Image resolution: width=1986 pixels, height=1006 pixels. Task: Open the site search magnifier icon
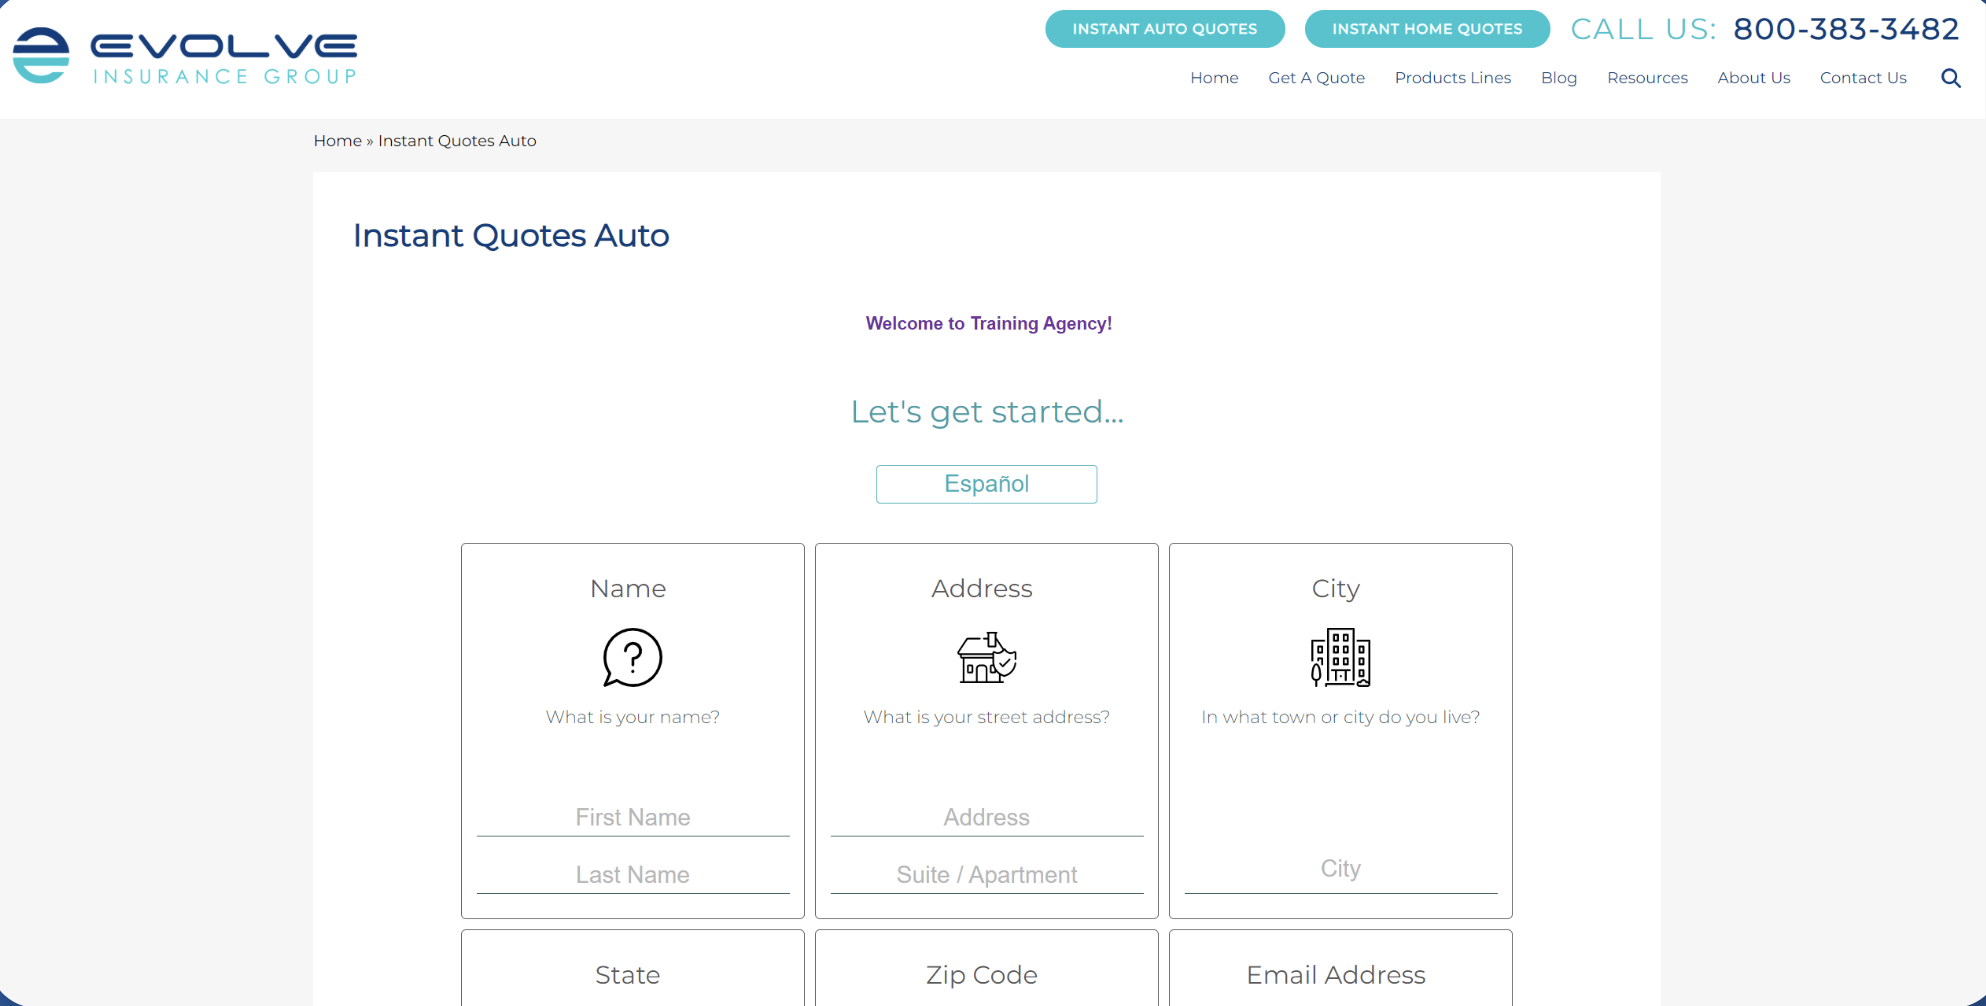(x=1950, y=78)
